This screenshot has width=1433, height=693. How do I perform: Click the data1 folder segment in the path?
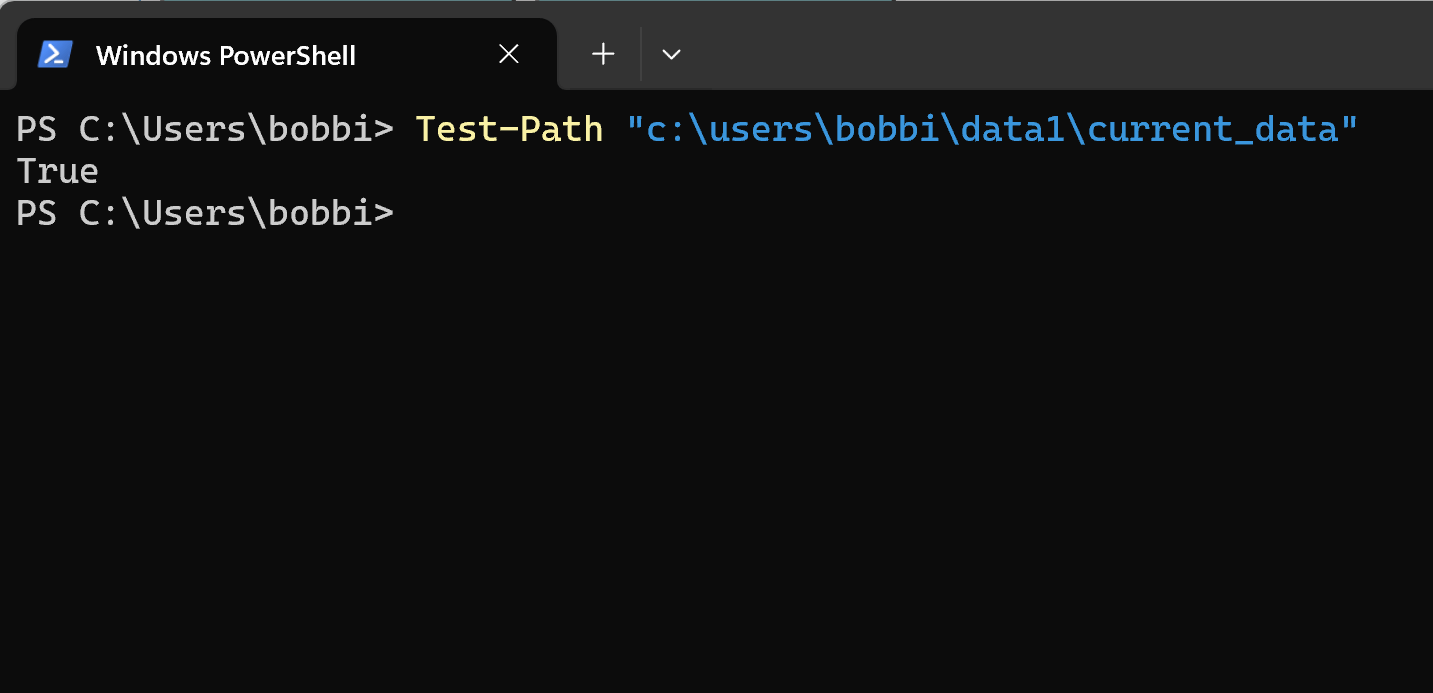[1013, 129]
